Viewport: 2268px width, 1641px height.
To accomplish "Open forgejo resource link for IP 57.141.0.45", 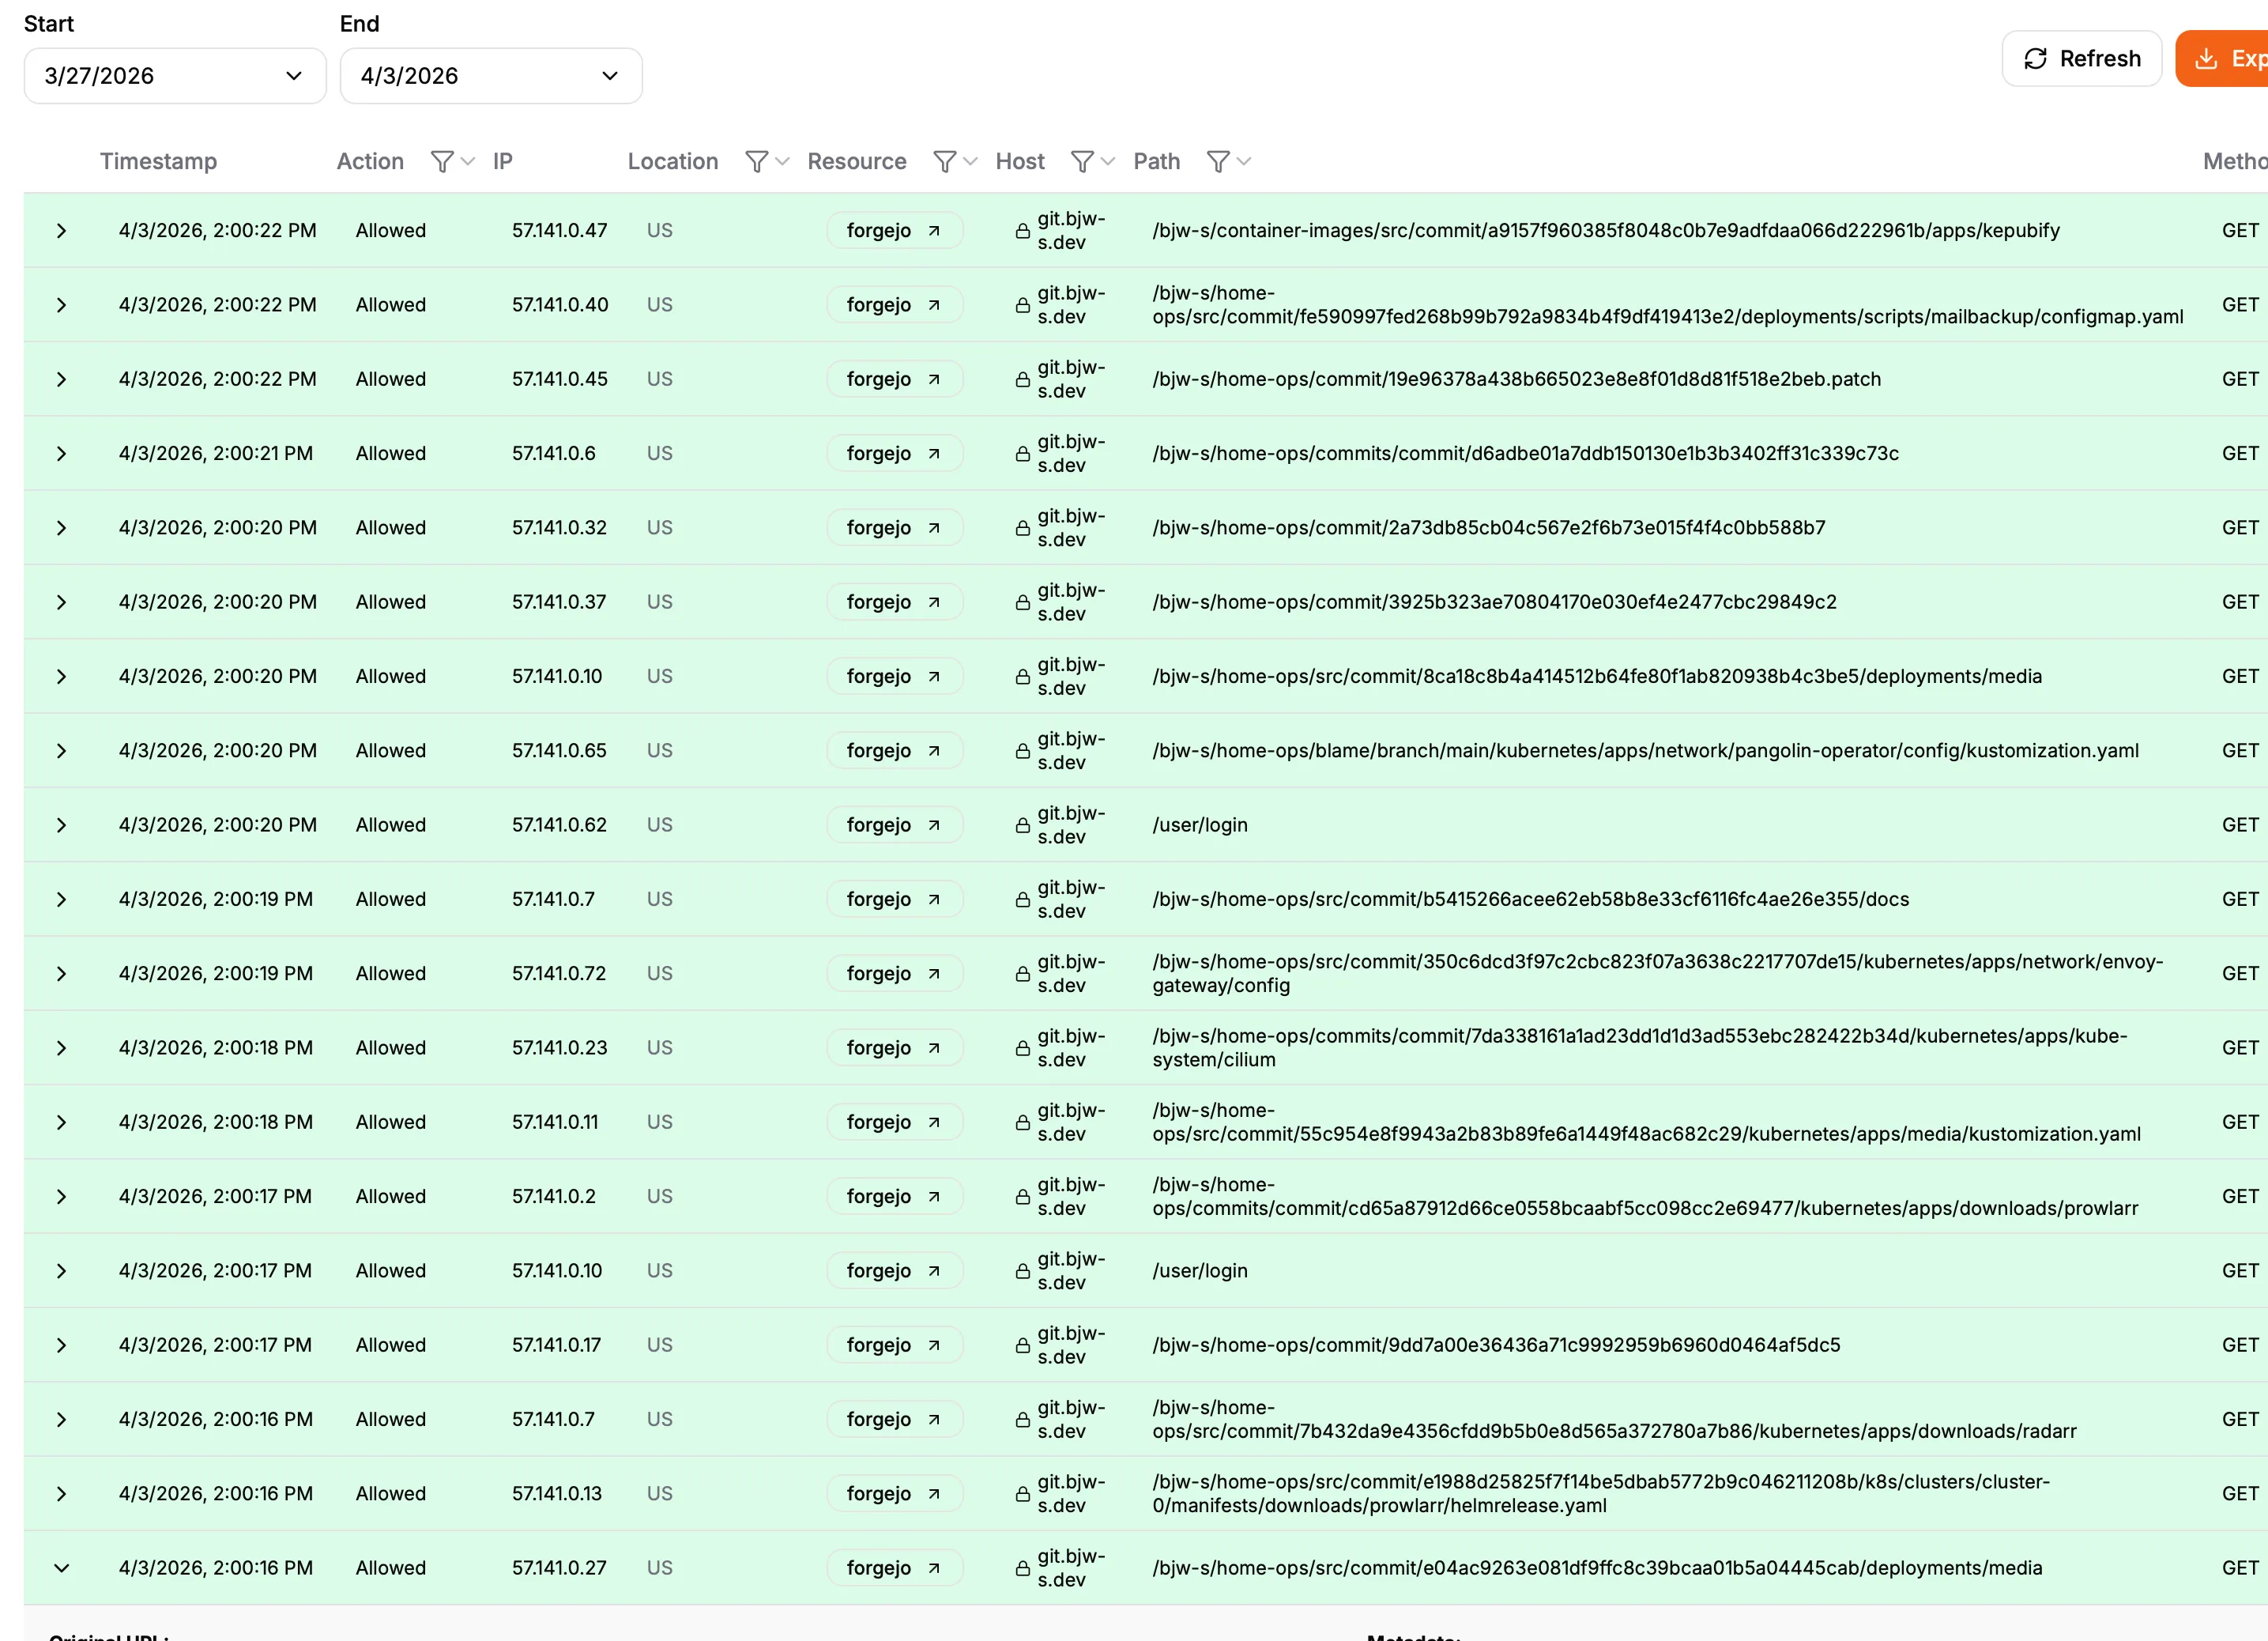I will (x=894, y=379).
